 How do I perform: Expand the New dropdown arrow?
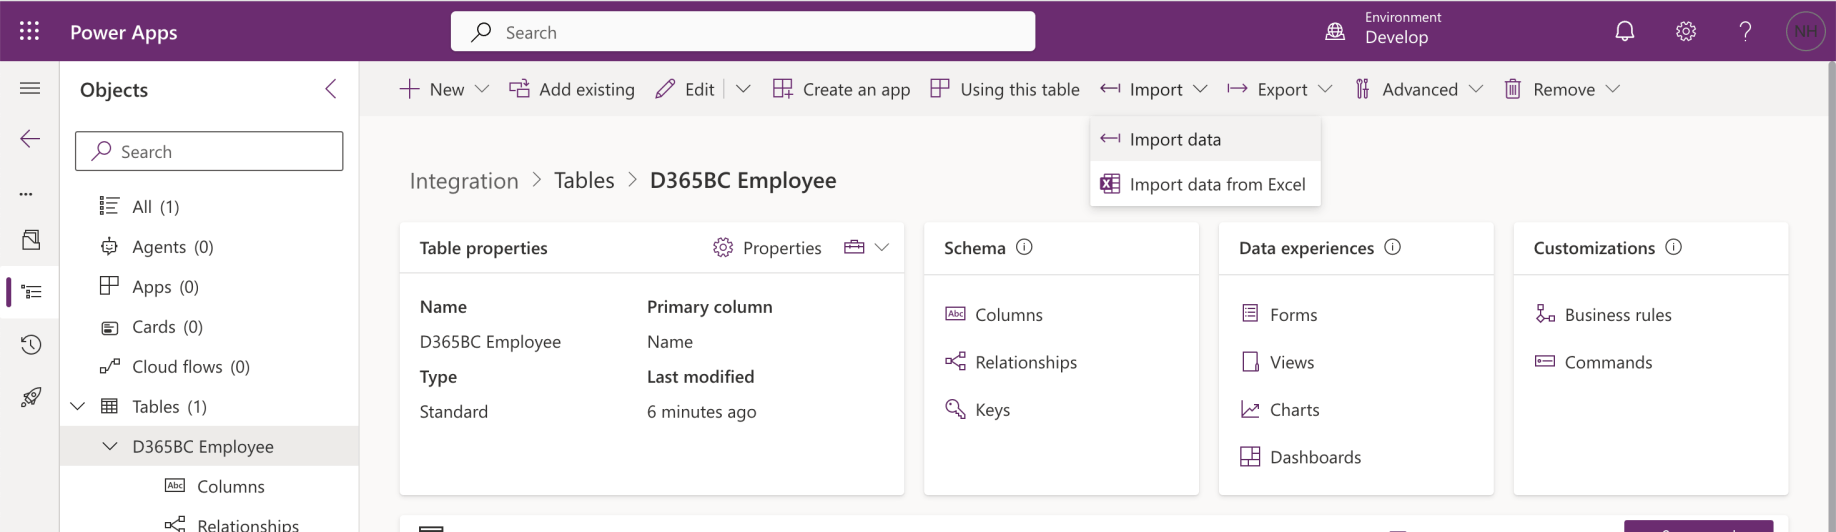482,89
